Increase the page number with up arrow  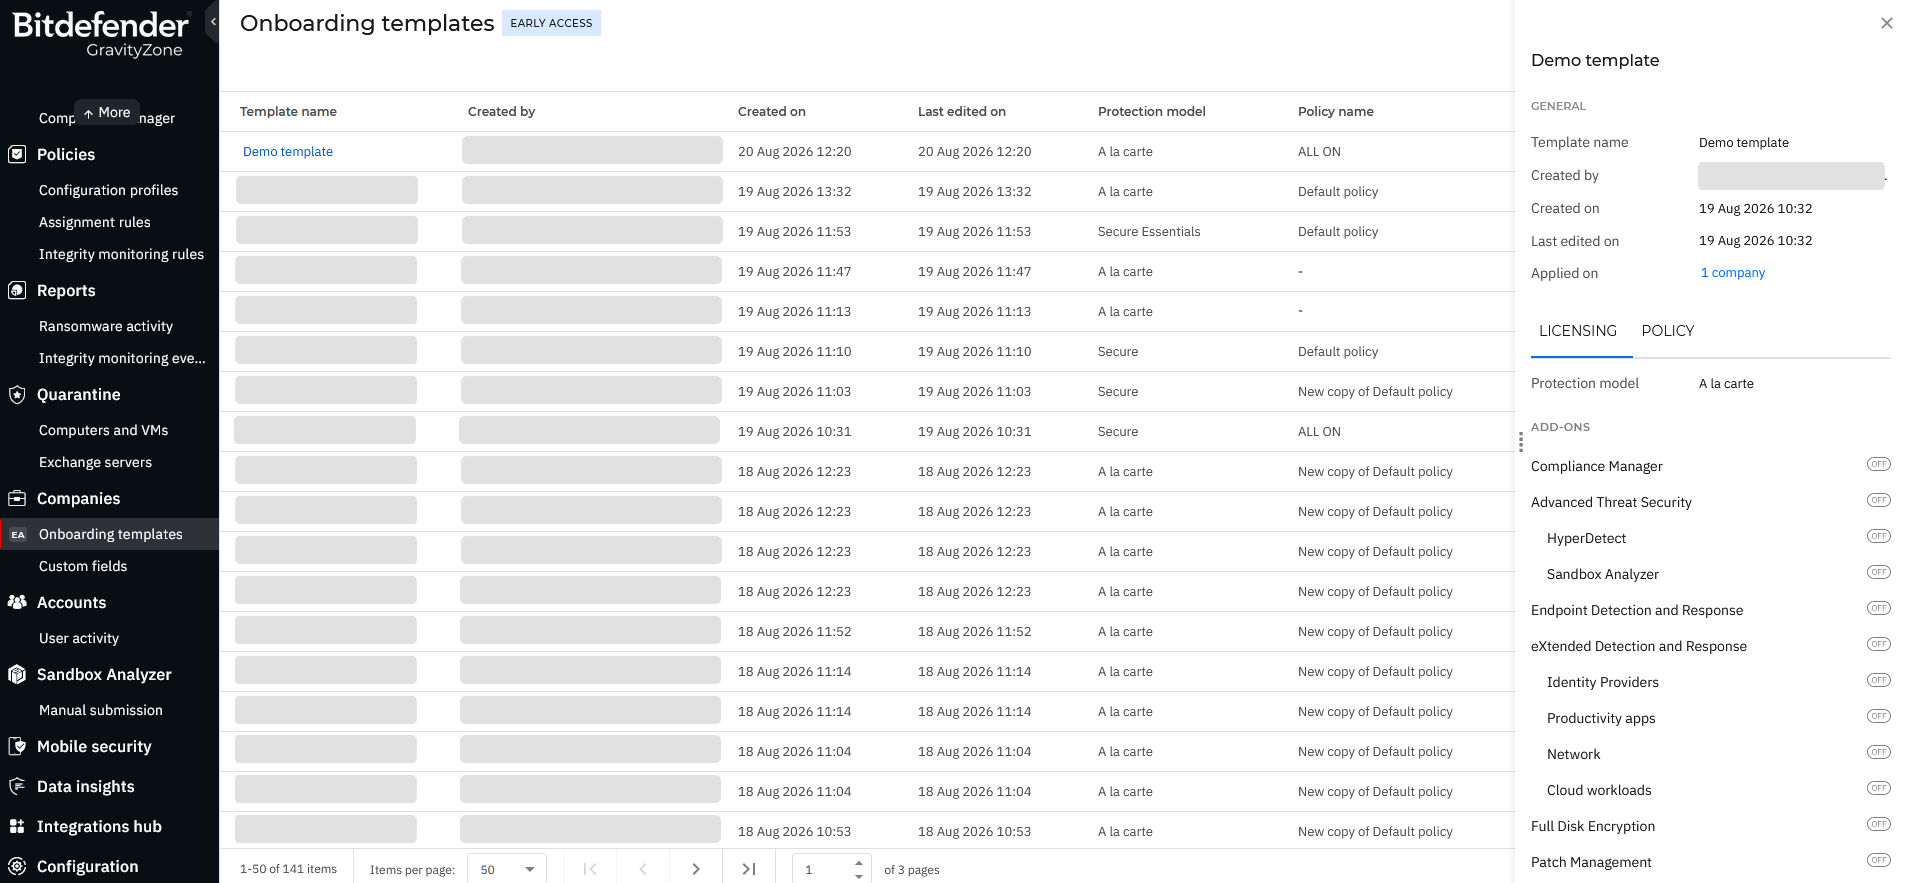[x=858, y=862]
